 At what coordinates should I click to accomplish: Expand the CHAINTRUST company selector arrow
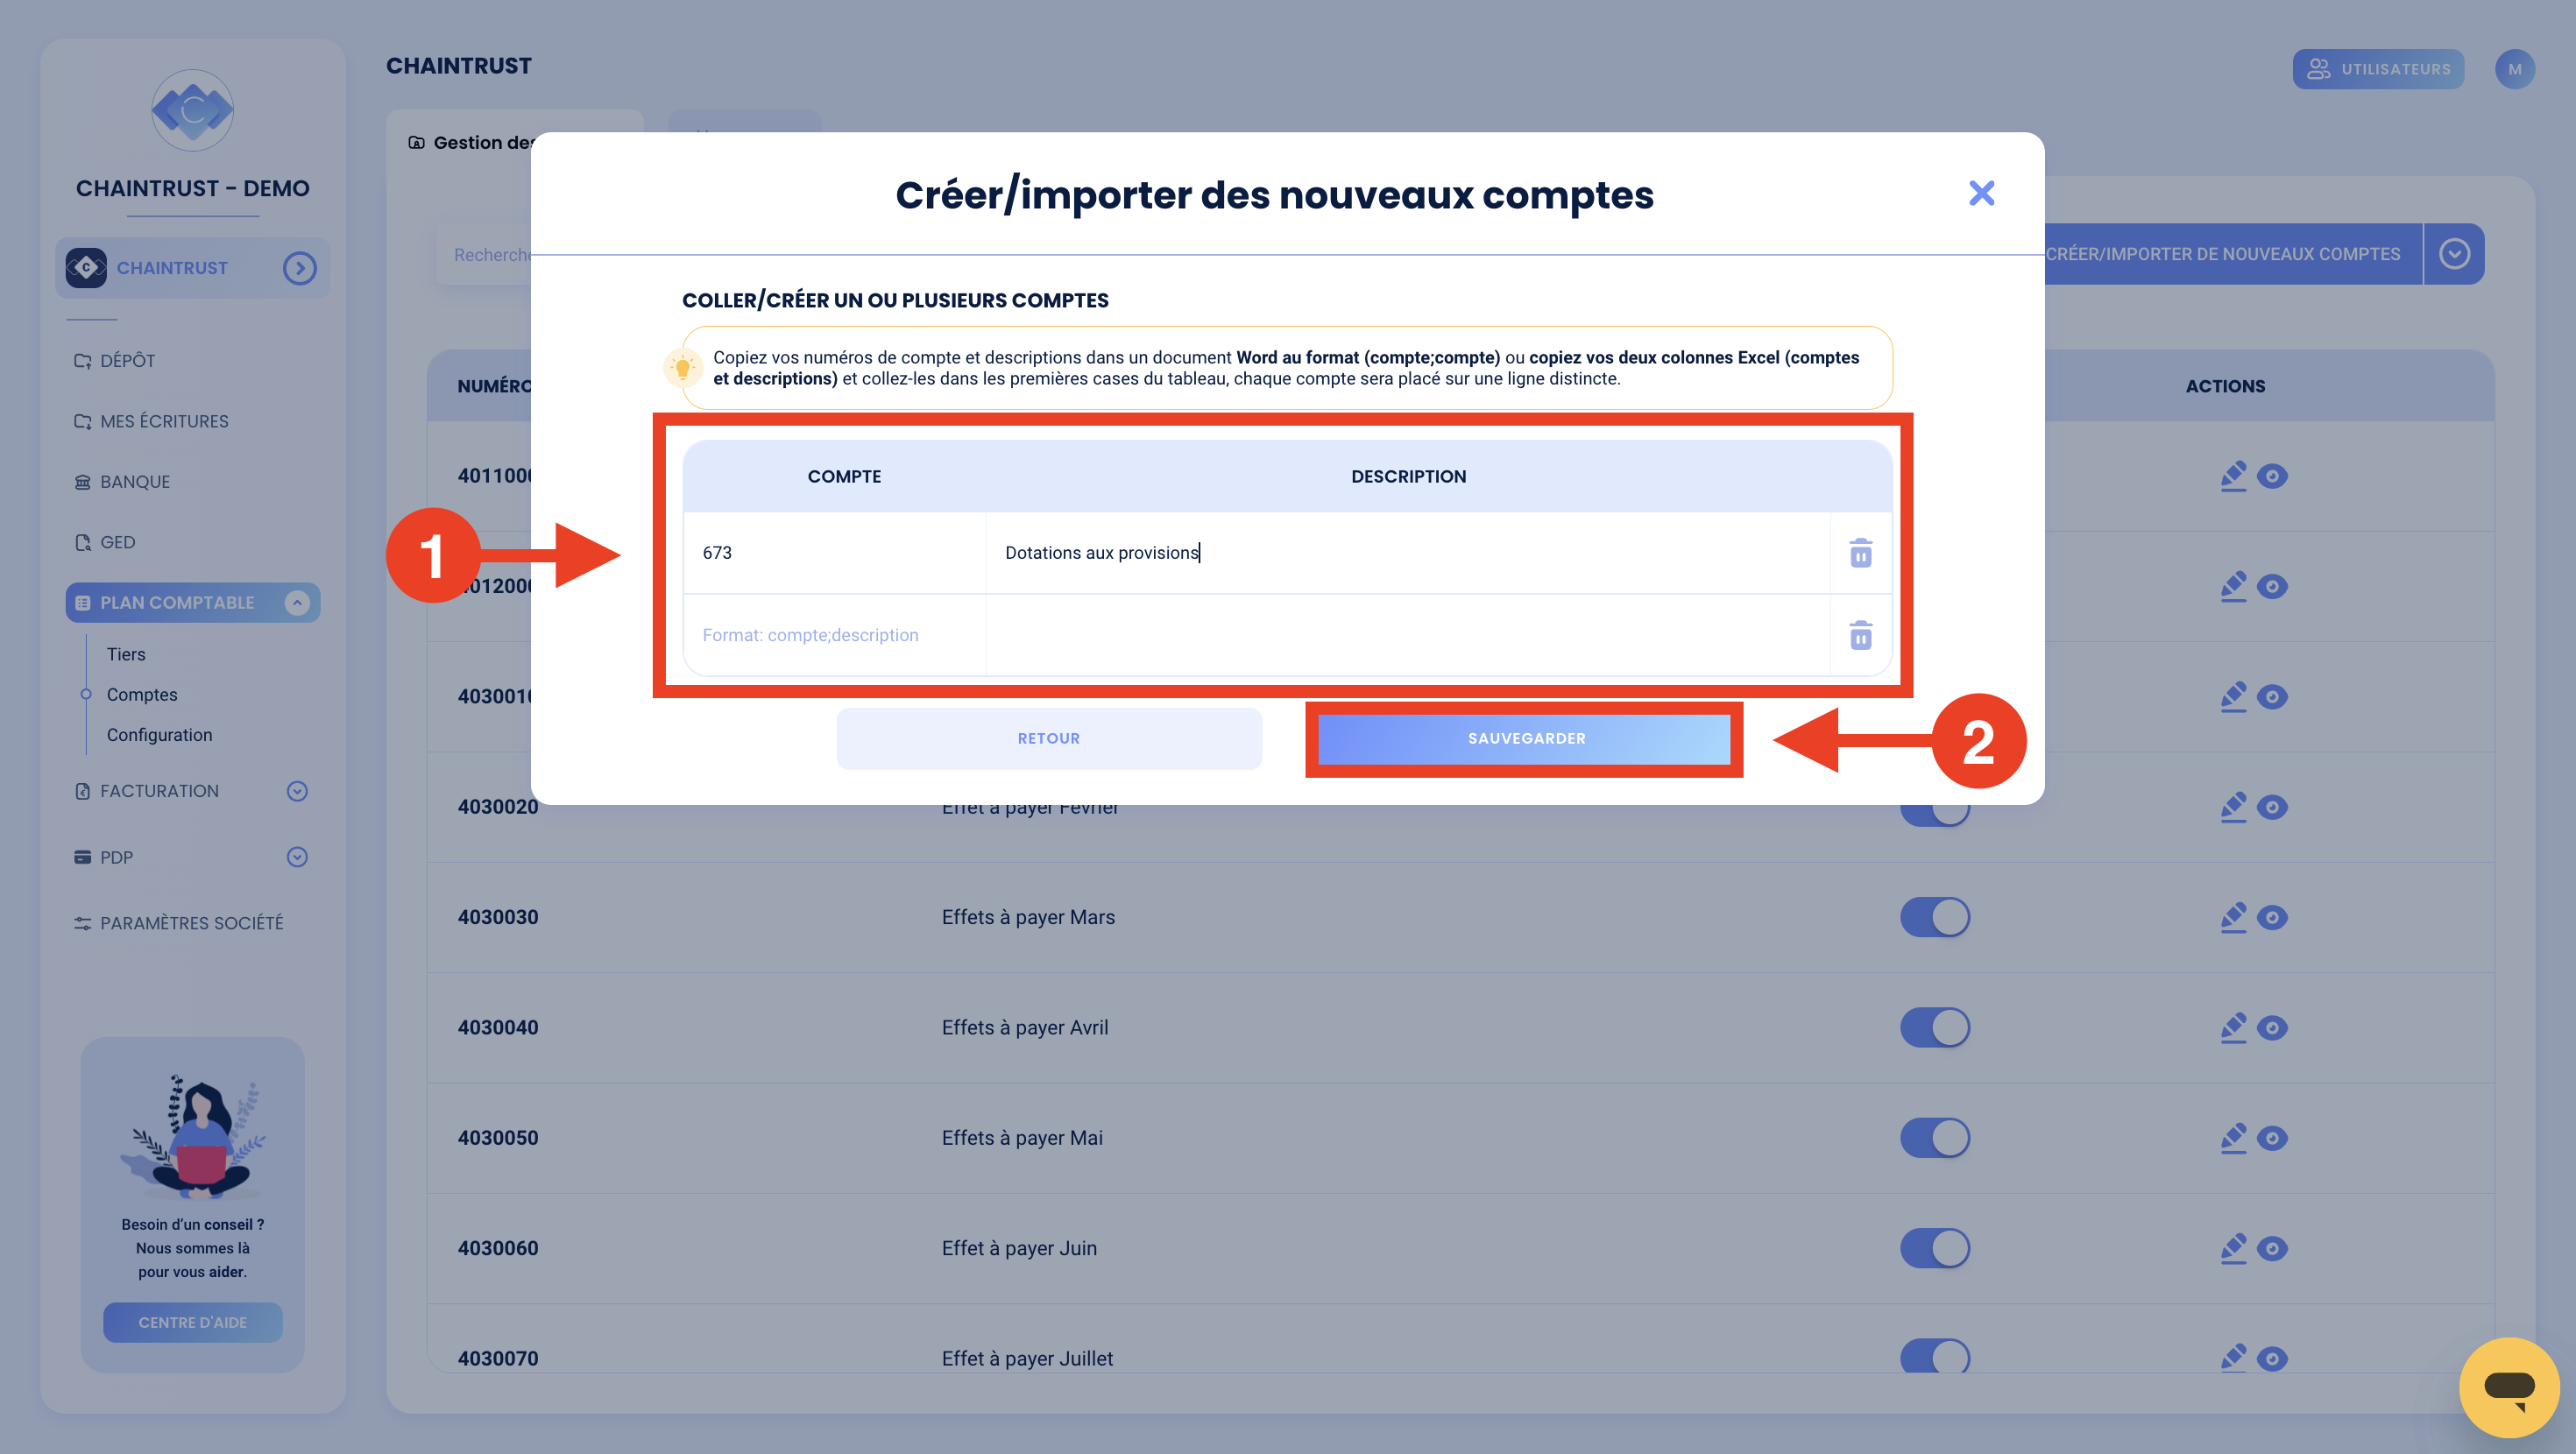click(x=299, y=268)
